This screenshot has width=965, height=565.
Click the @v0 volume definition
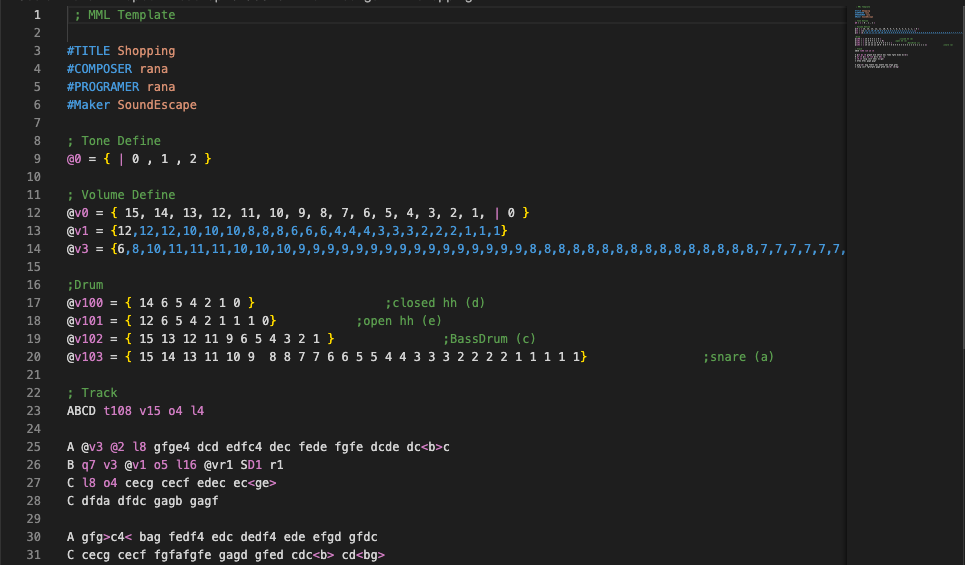tap(78, 213)
